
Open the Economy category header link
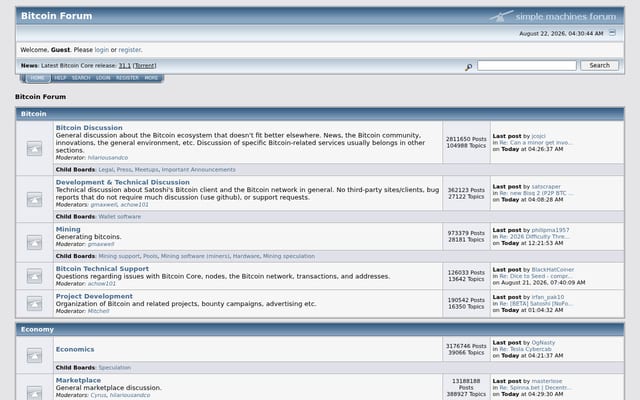[x=37, y=329]
